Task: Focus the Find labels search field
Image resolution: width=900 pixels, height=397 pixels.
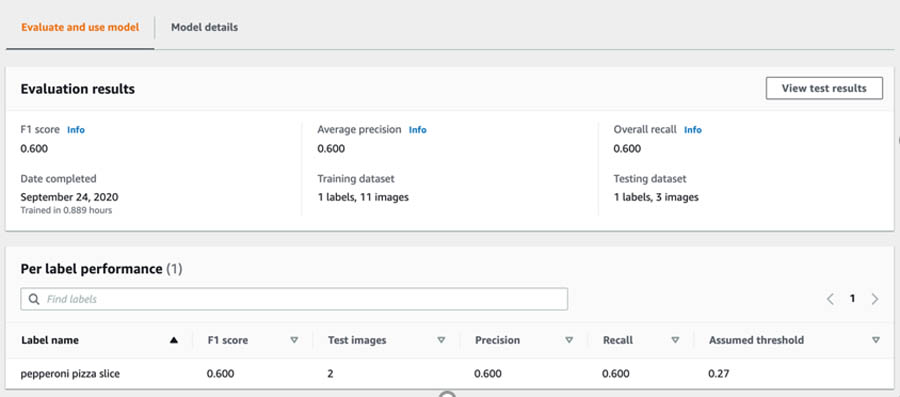Action: pyautogui.click(x=294, y=299)
